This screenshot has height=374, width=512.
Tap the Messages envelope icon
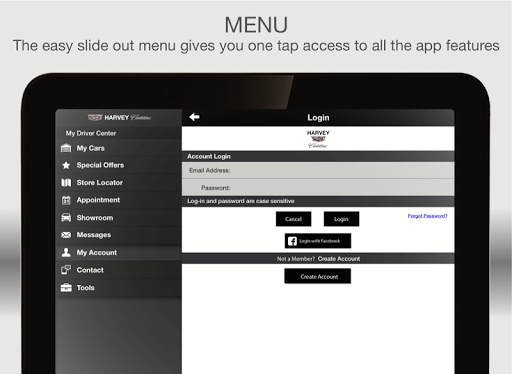pos(66,235)
